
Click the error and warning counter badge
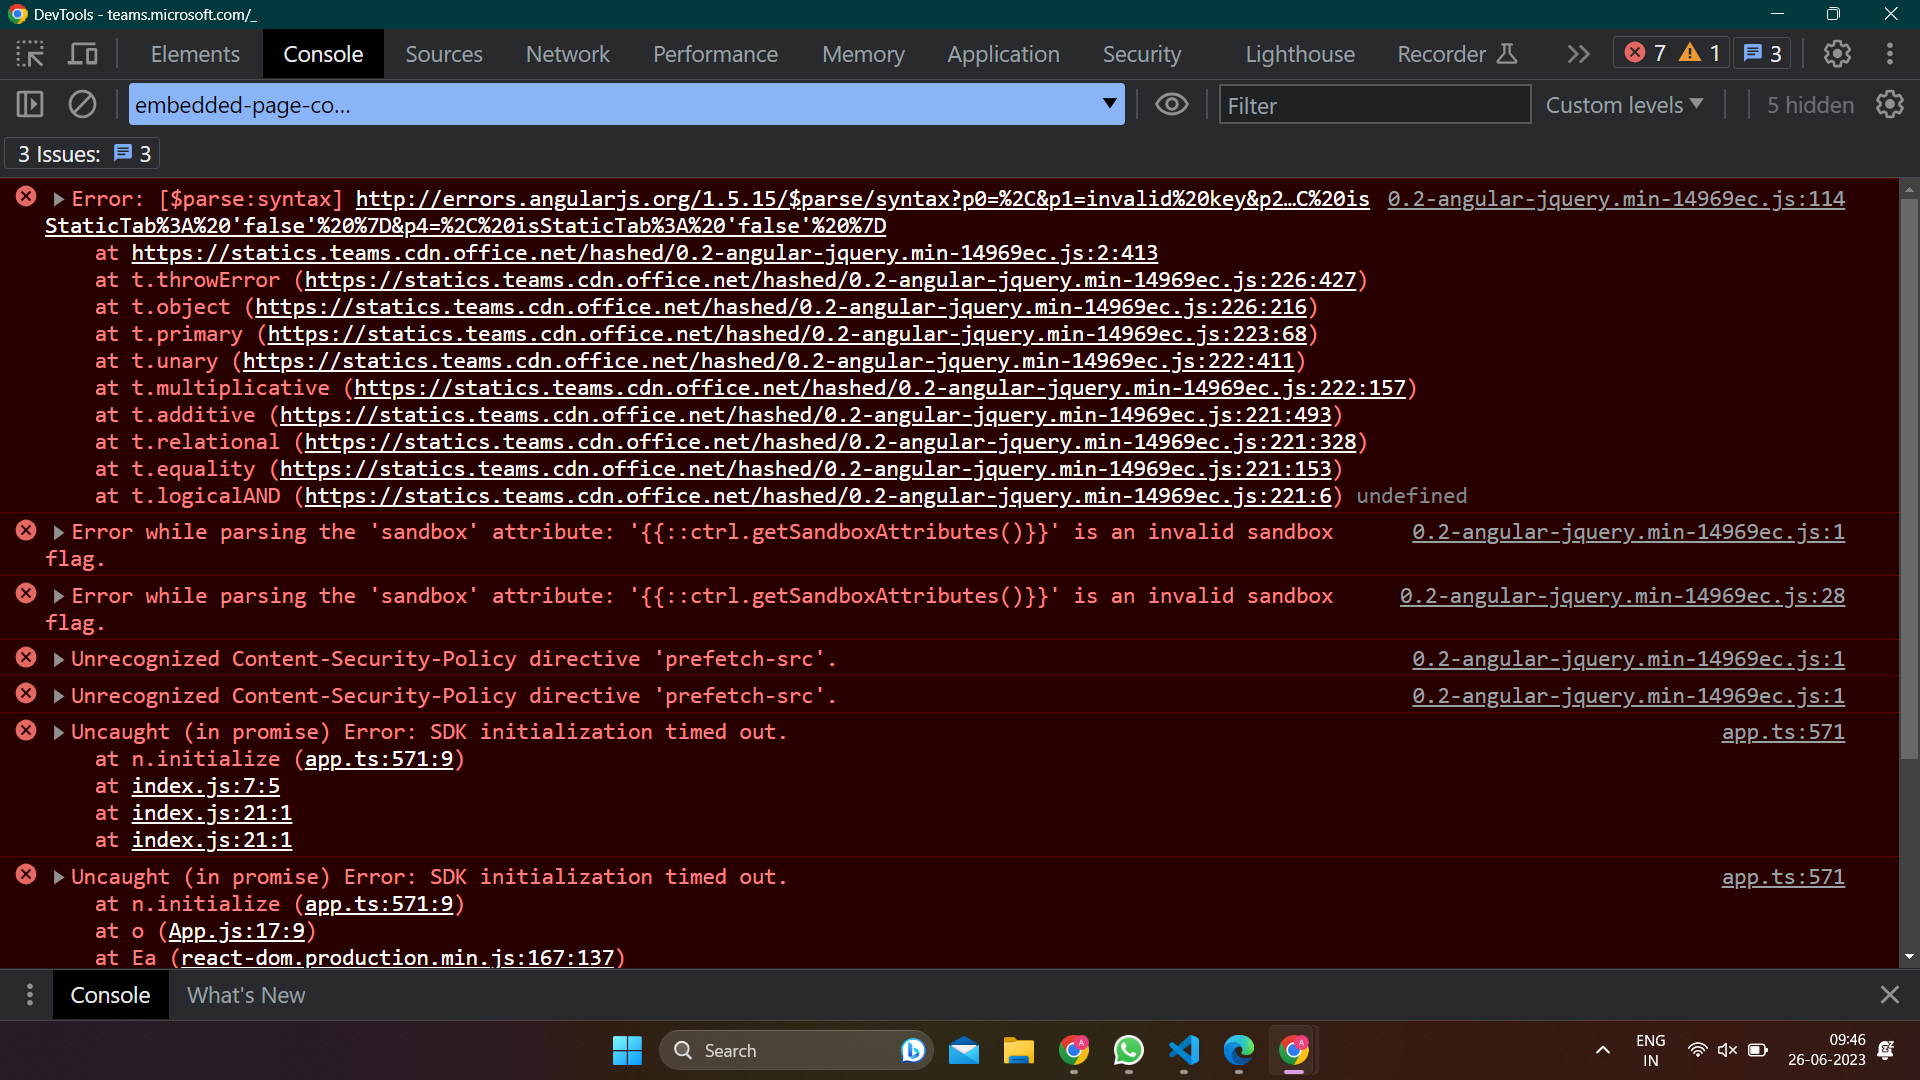pos(1672,54)
